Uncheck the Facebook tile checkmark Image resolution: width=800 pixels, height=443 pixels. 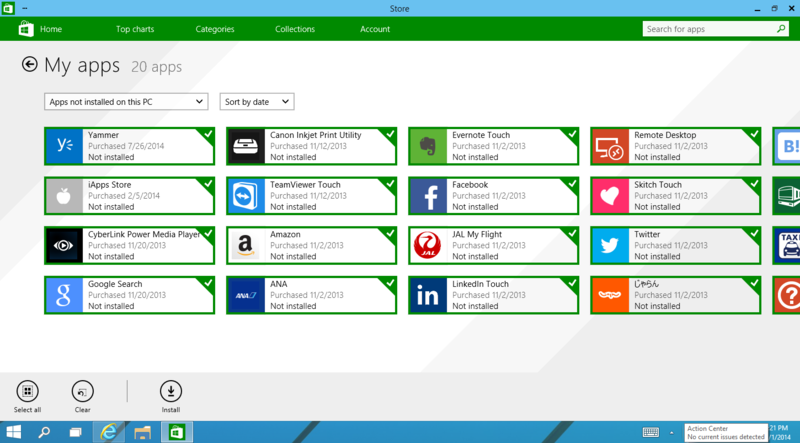(572, 184)
